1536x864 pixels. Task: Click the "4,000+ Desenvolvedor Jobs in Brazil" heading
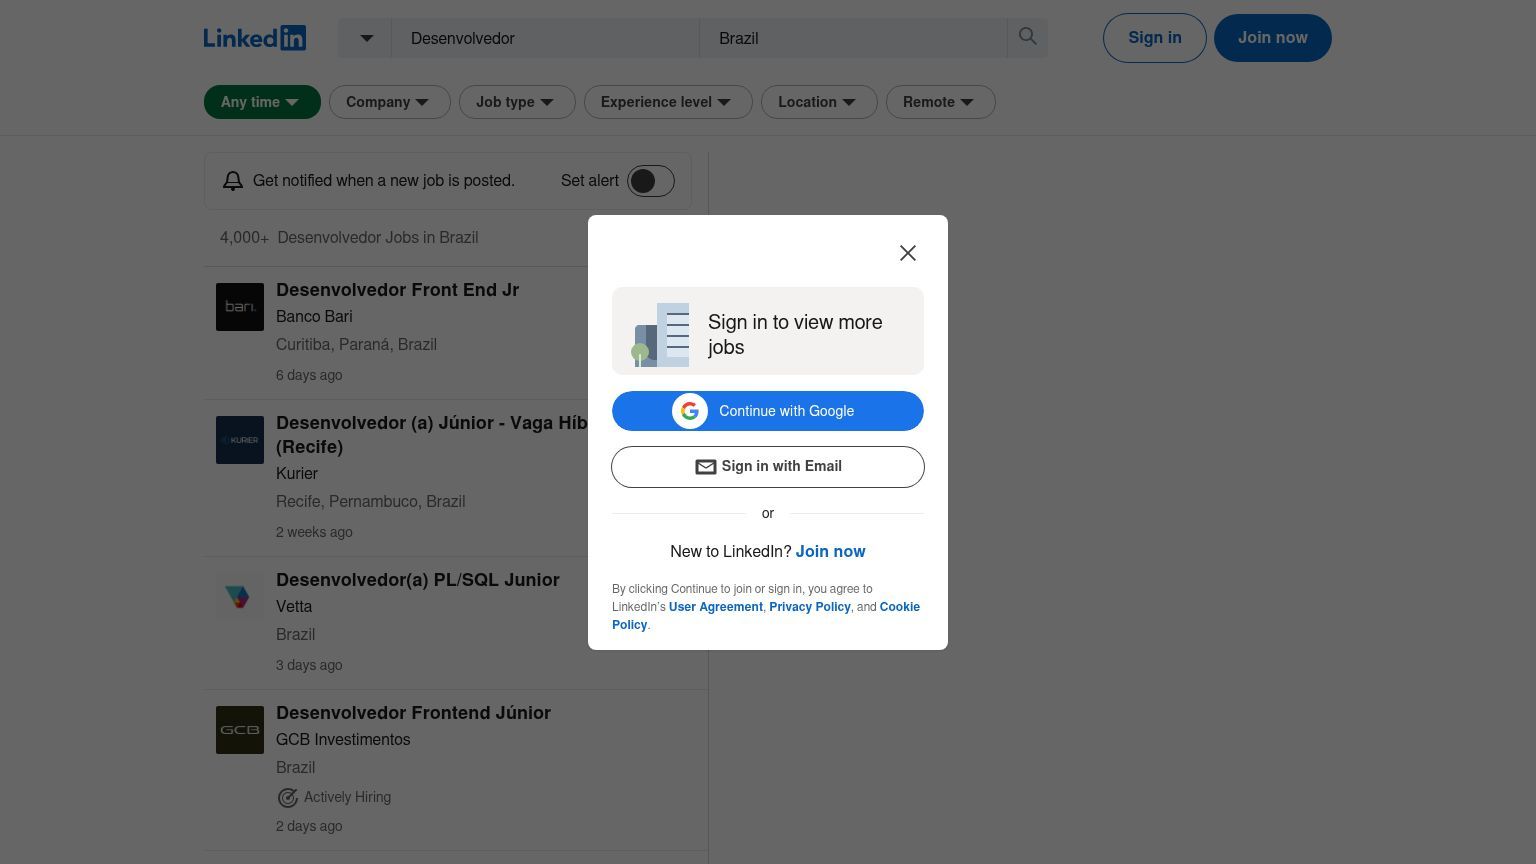pyautogui.click(x=349, y=238)
